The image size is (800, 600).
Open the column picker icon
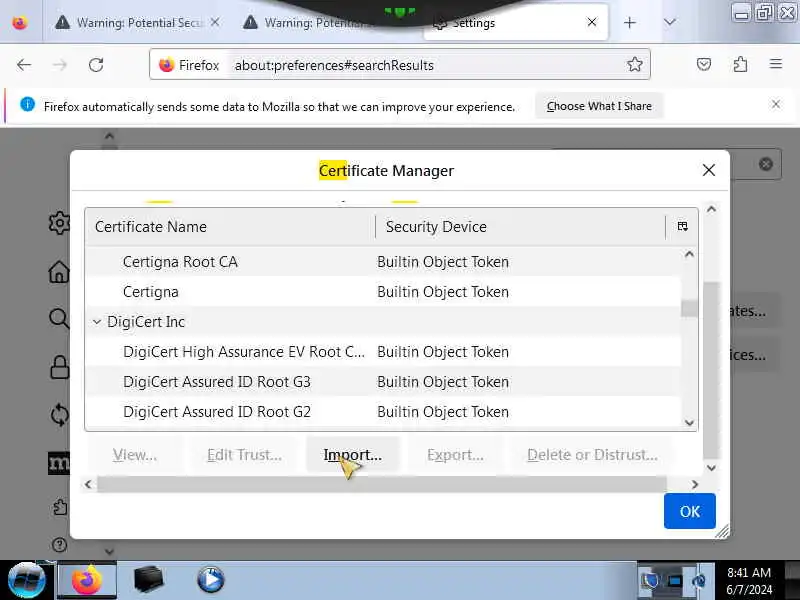(x=682, y=227)
